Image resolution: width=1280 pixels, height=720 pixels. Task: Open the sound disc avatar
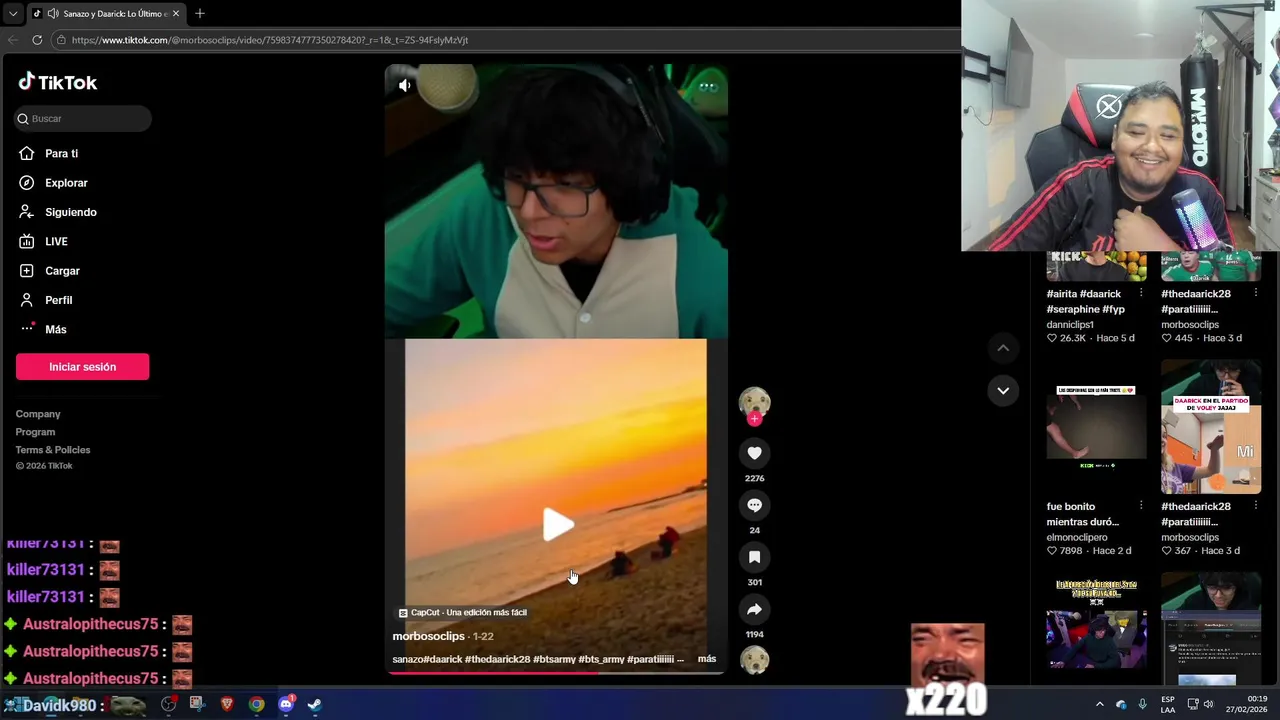tap(754, 660)
